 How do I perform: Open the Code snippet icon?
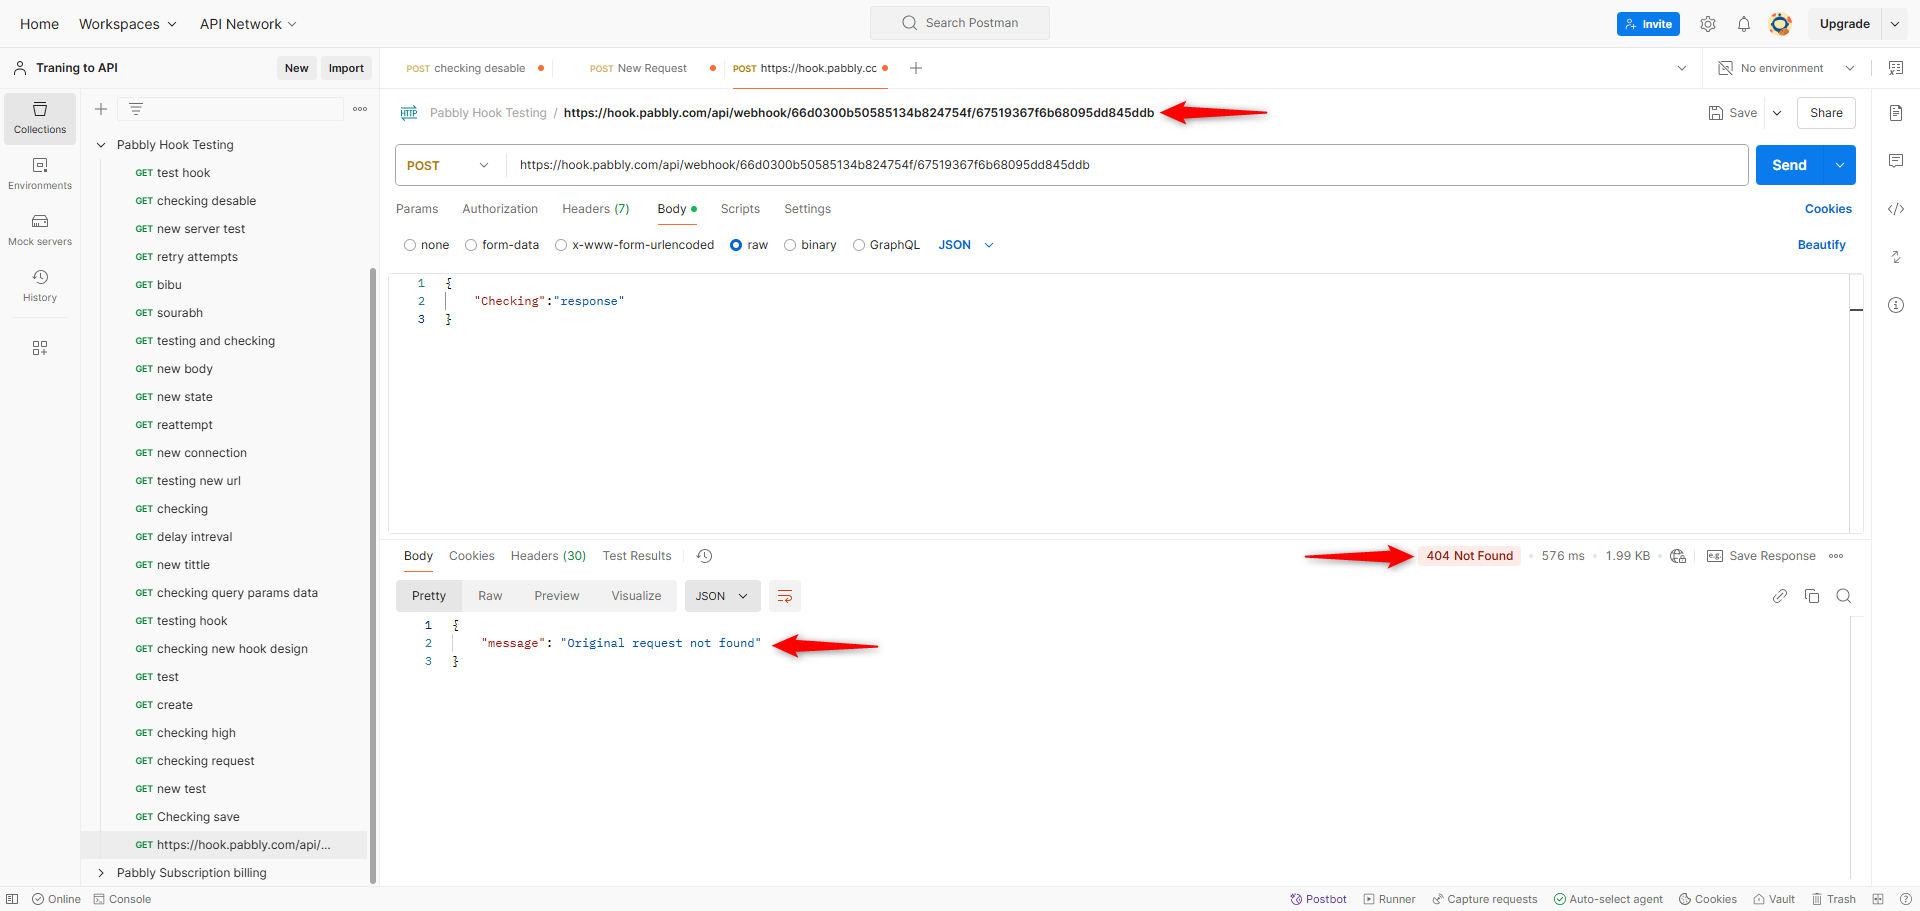[x=1896, y=209]
